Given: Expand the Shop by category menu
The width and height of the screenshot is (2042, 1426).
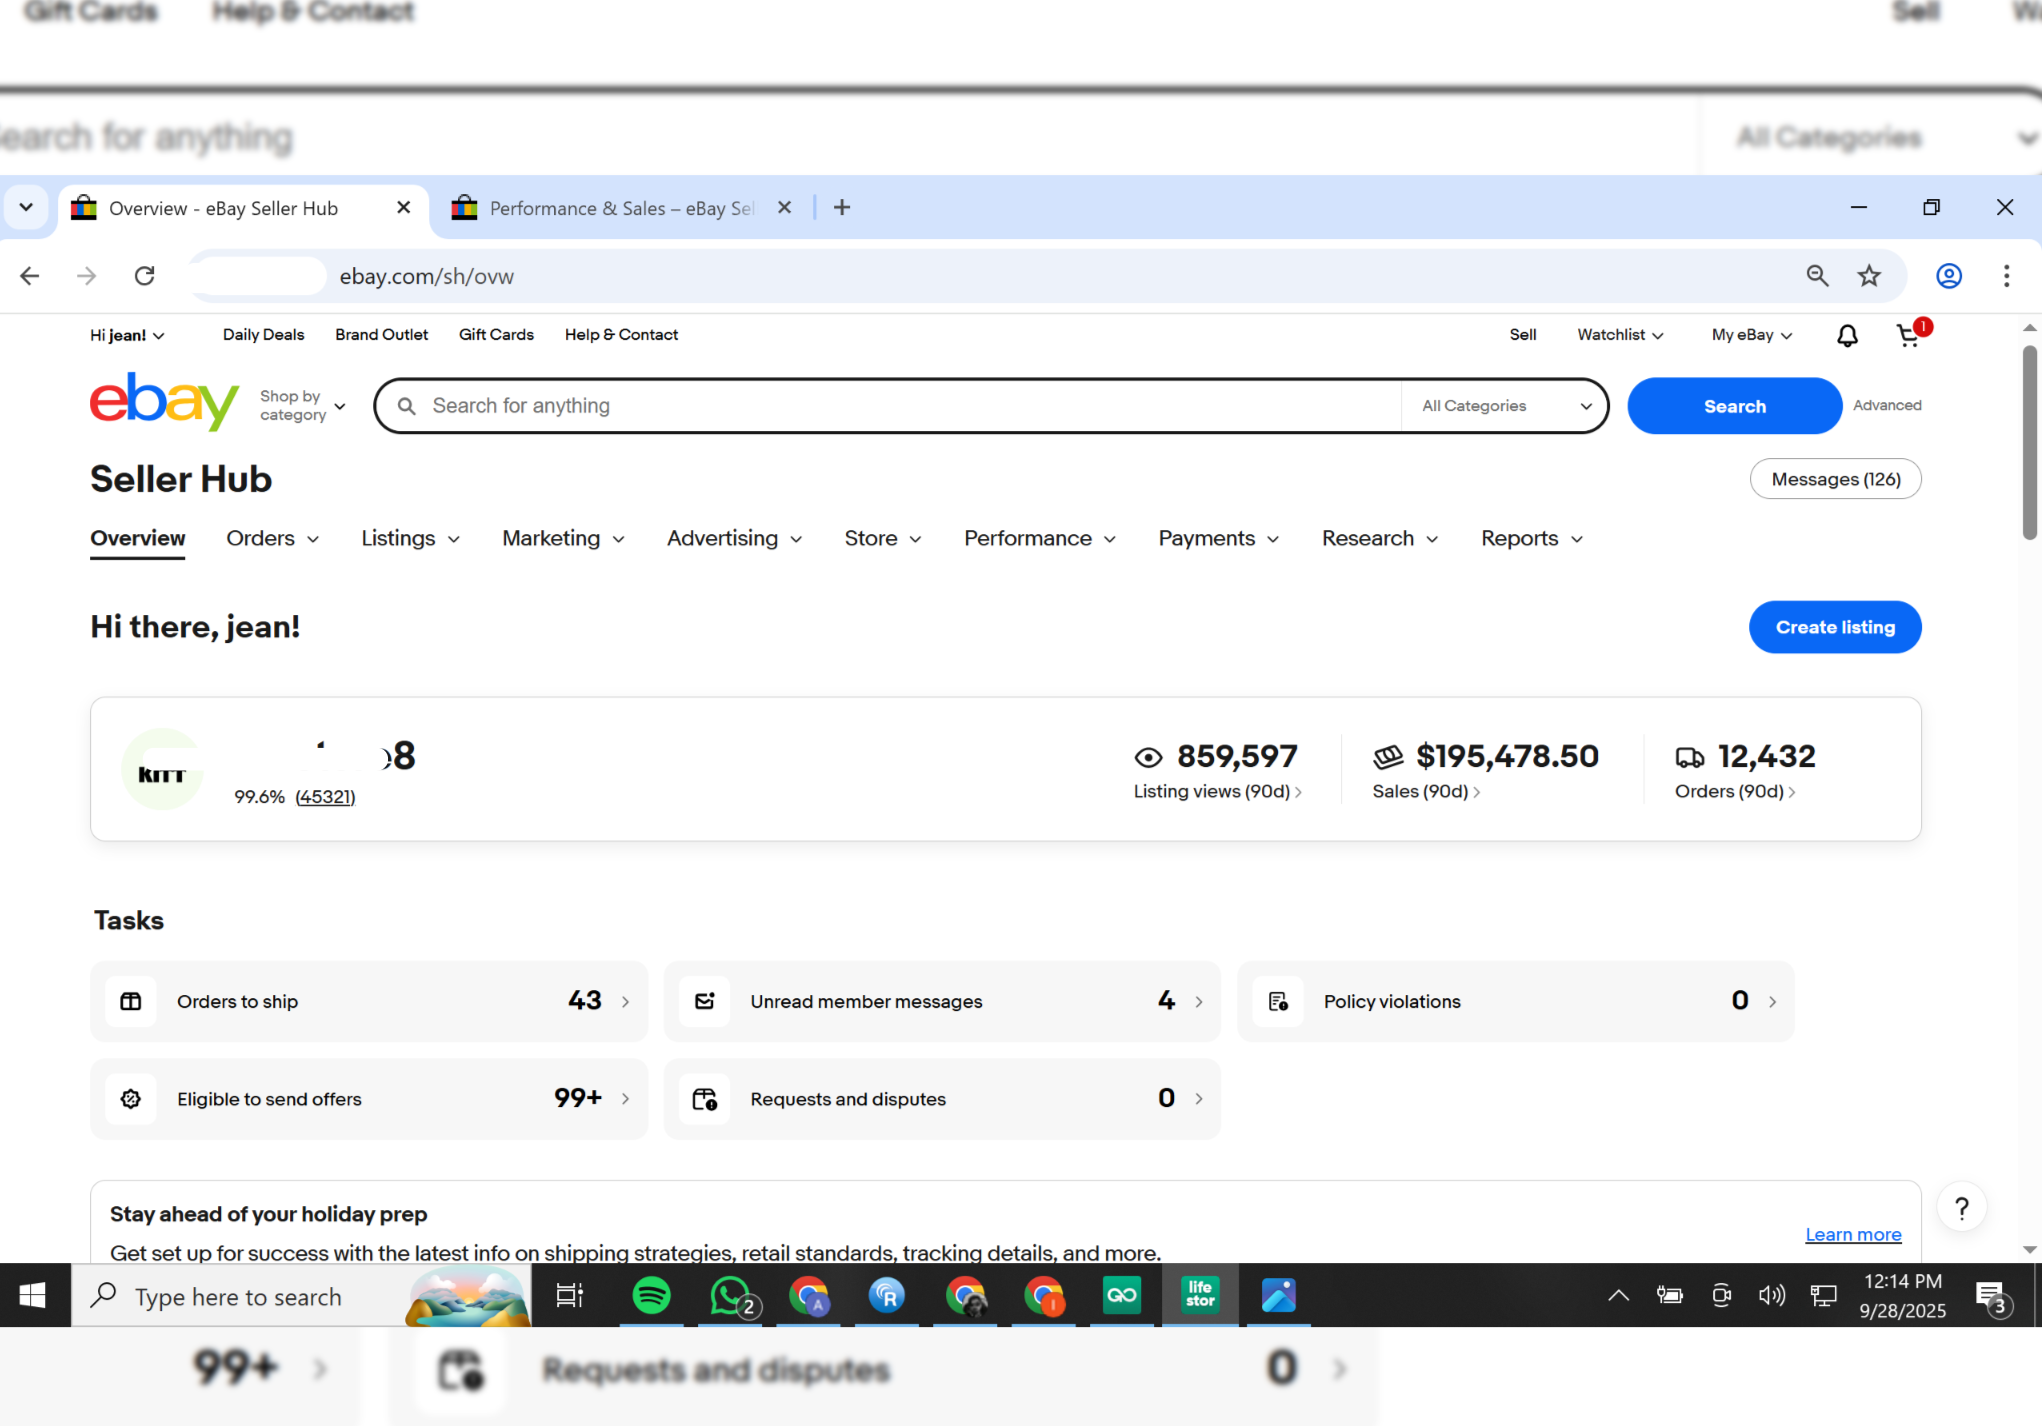Looking at the screenshot, I should (302, 406).
